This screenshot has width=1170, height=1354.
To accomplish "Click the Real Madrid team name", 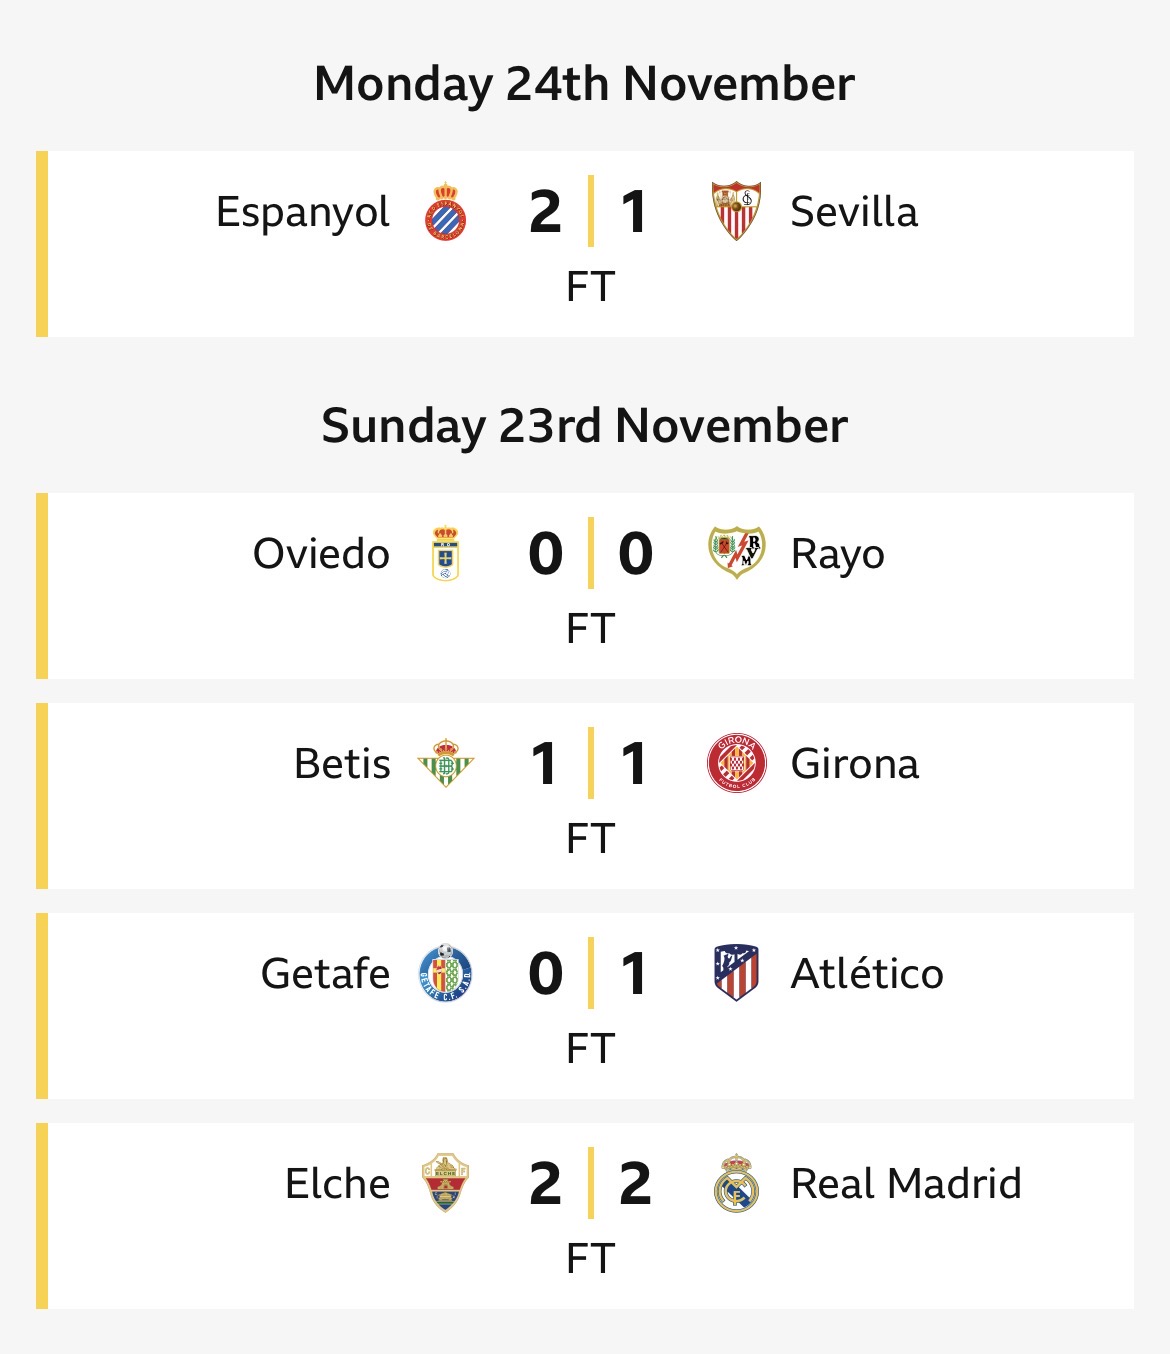I will pyautogui.click(x=906, y=1184).
